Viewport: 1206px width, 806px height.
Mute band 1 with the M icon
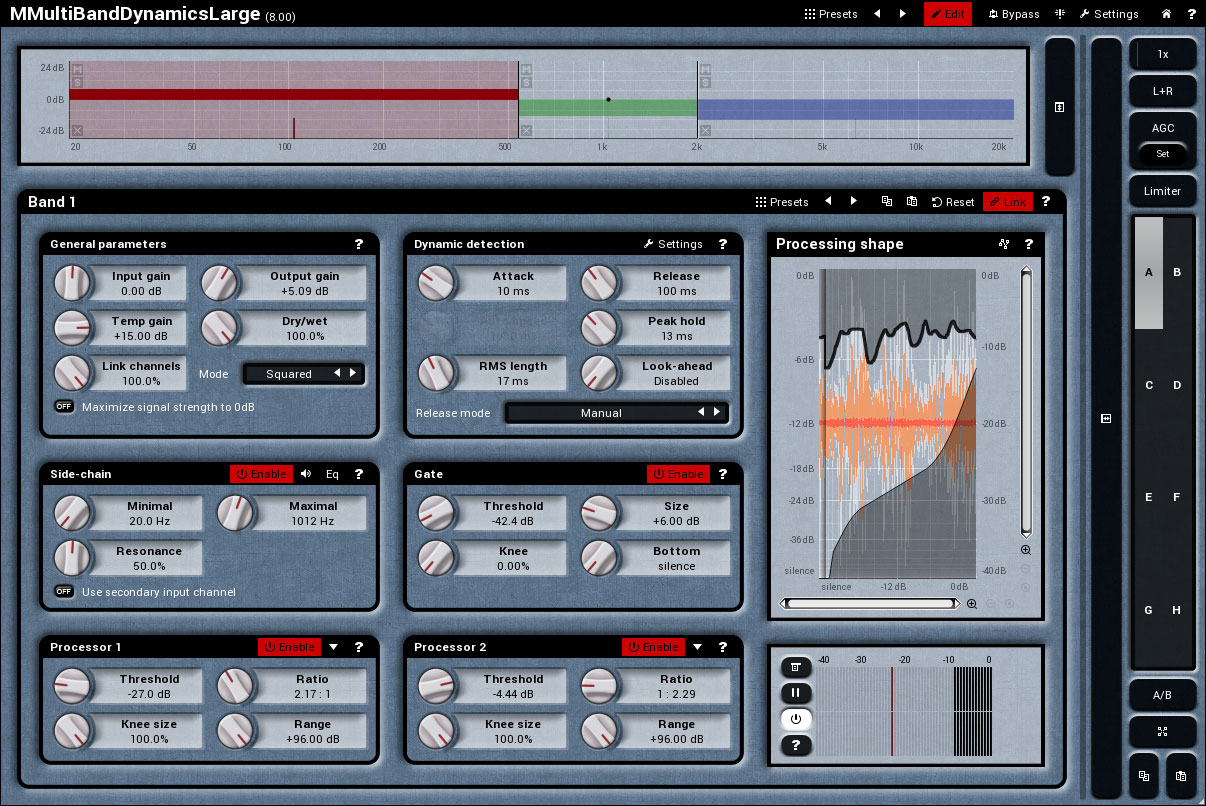77,69
